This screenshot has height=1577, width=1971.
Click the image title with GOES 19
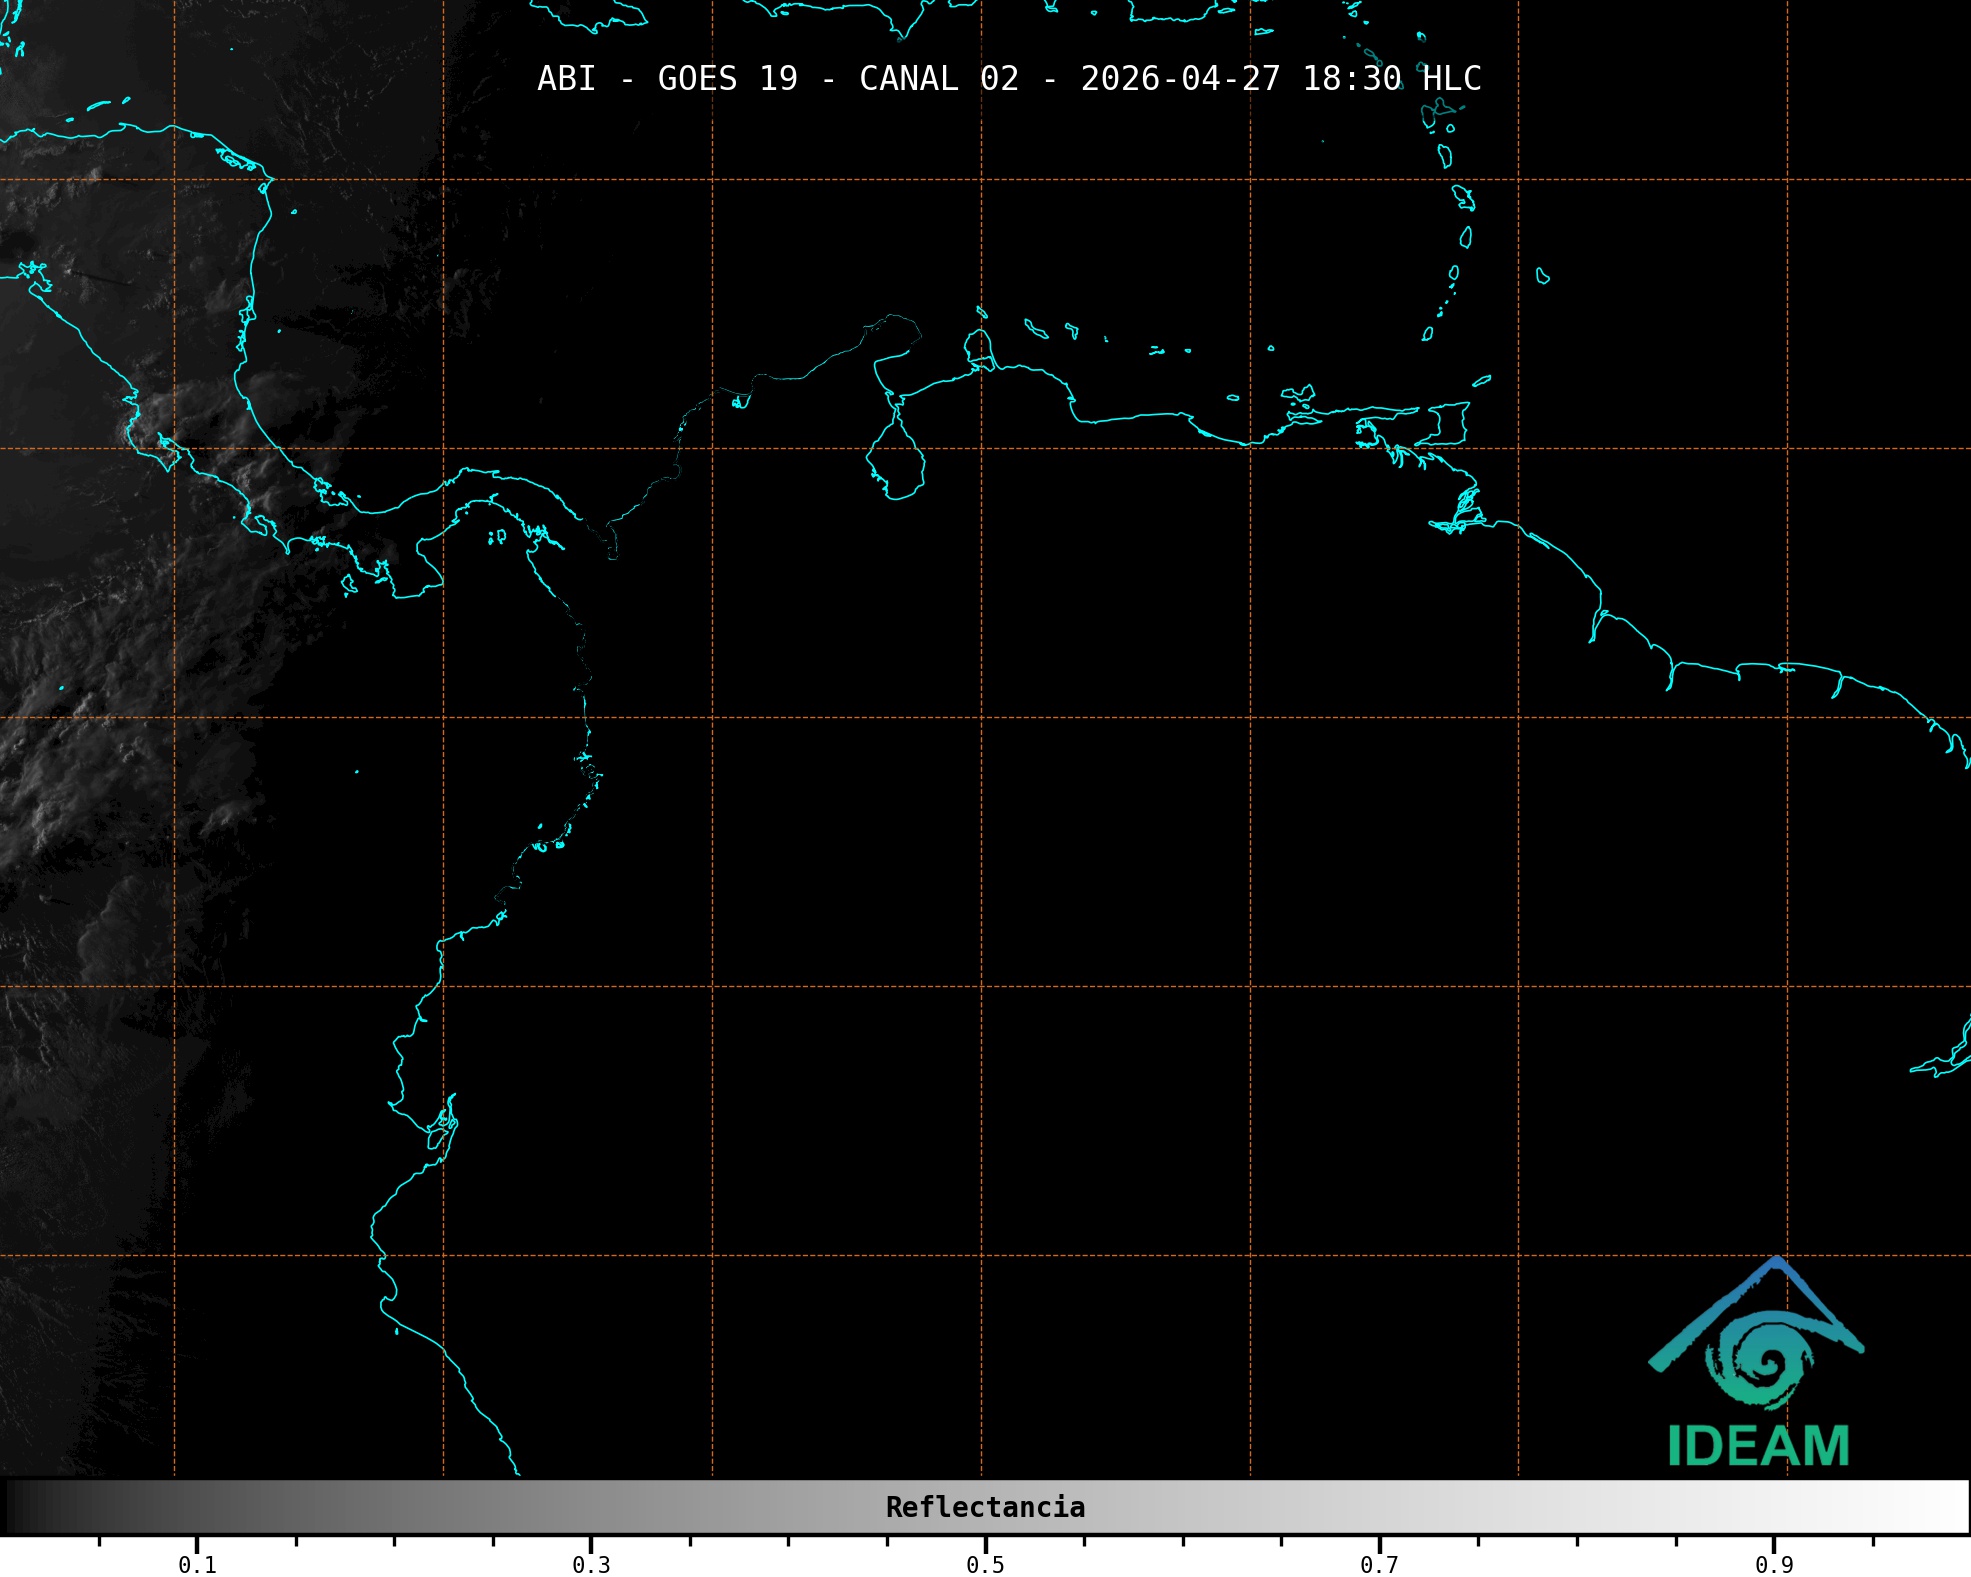1008,79
